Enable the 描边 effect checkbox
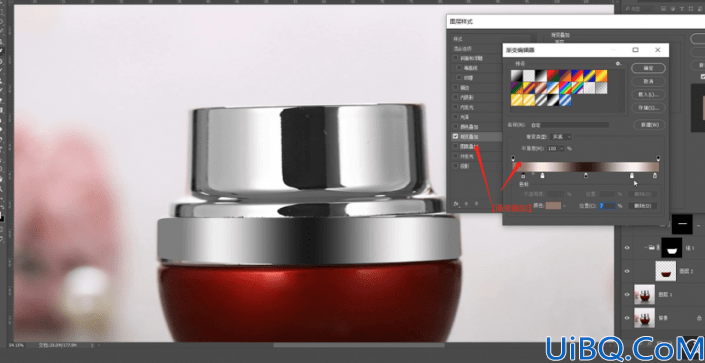 455,87
